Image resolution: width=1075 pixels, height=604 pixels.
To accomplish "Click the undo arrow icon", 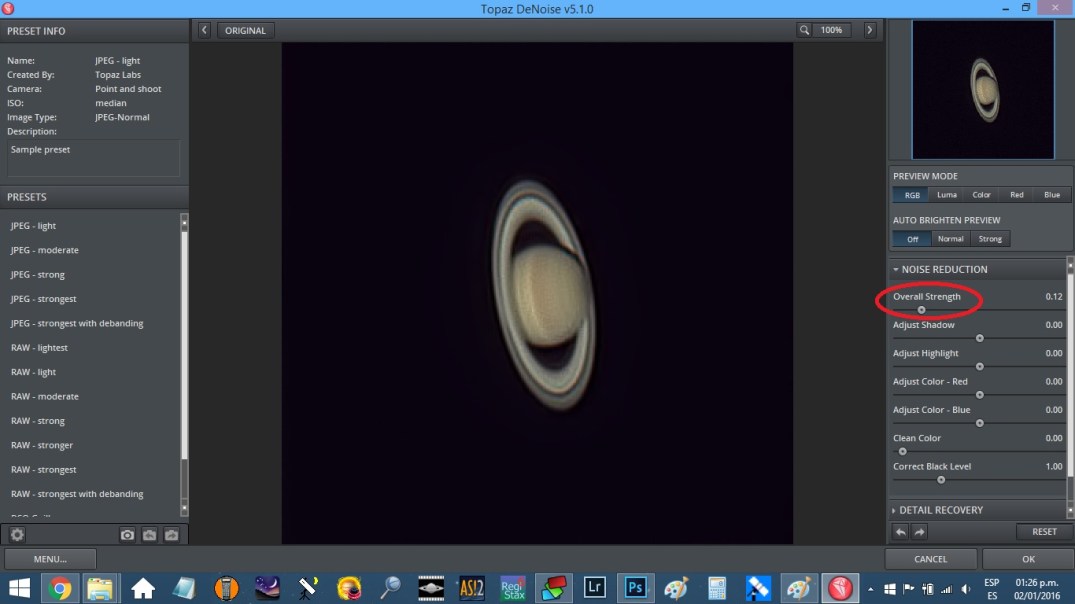I will pyautogui.click(x=901, y=532).
